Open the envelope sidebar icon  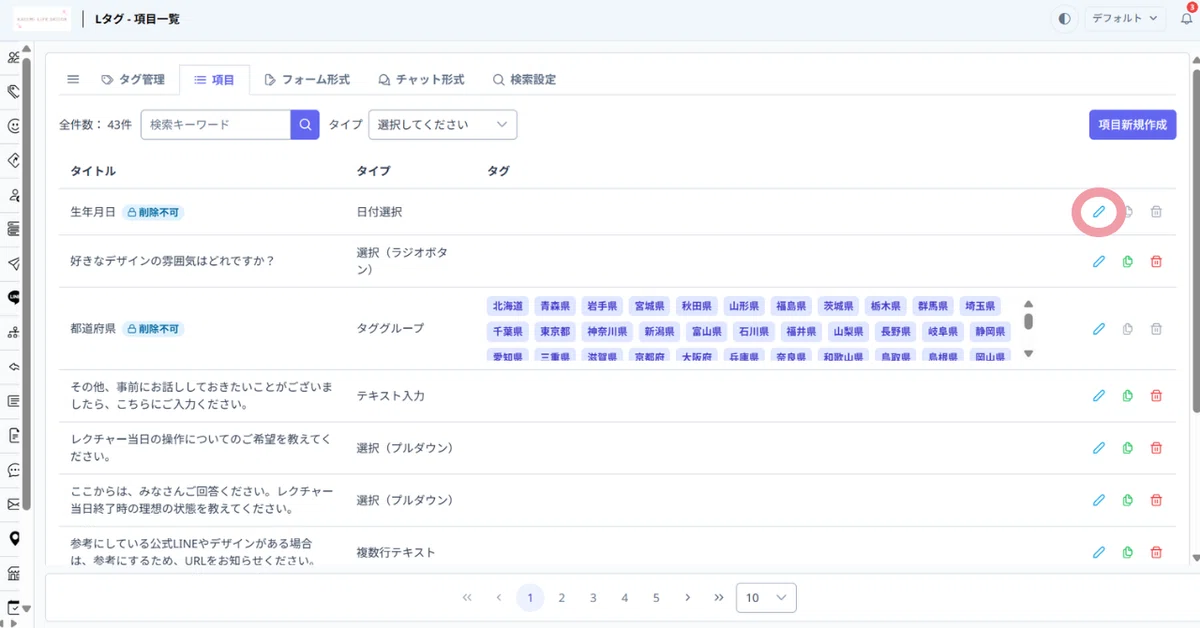pos(14,504)
